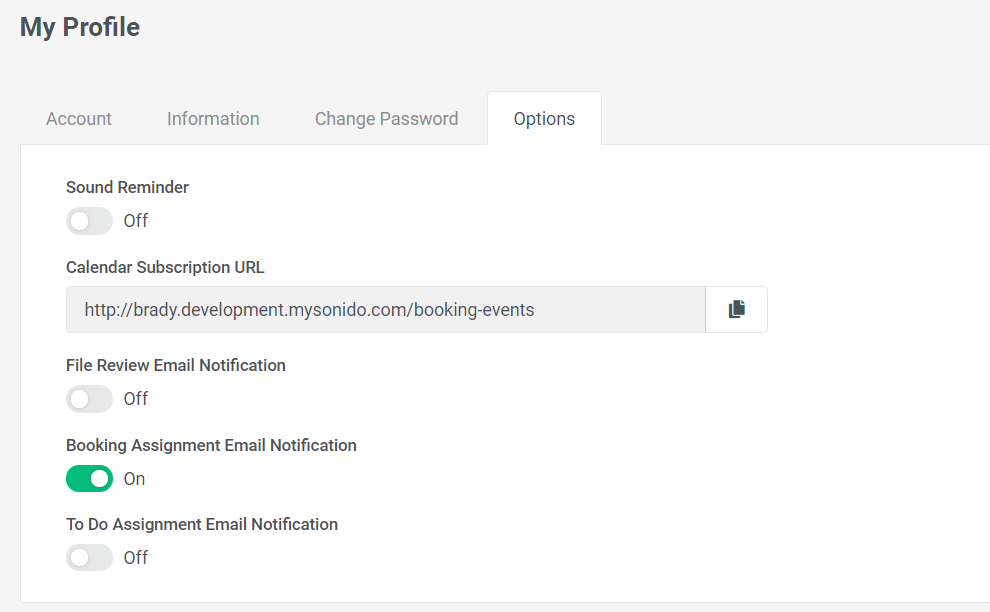
Task: Click the To Do Assignment Email Notification label
Action: tap(202, 524)
